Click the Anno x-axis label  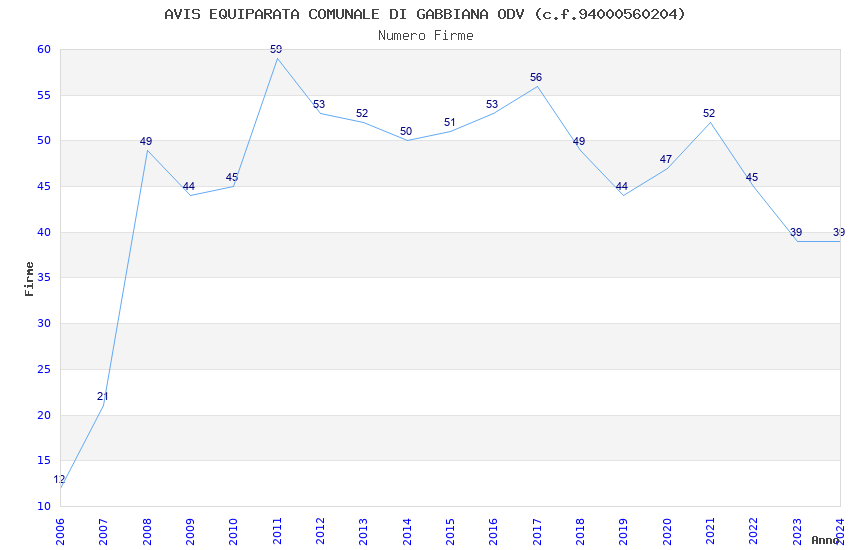825,540
